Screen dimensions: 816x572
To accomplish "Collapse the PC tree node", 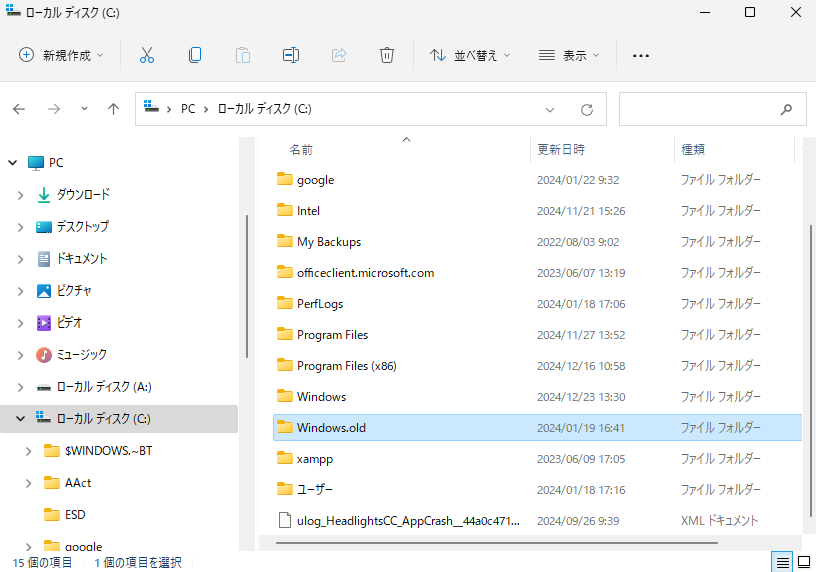I will pos(12,163).
